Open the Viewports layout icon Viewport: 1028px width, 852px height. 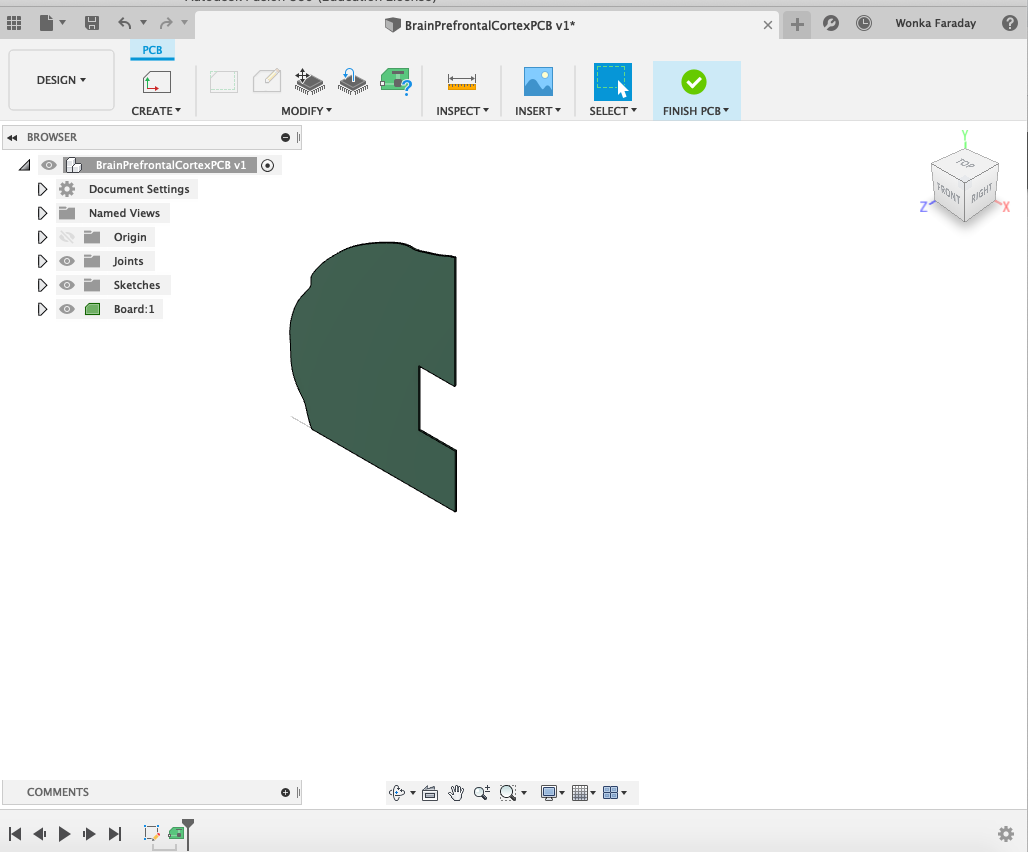point(610,793)
